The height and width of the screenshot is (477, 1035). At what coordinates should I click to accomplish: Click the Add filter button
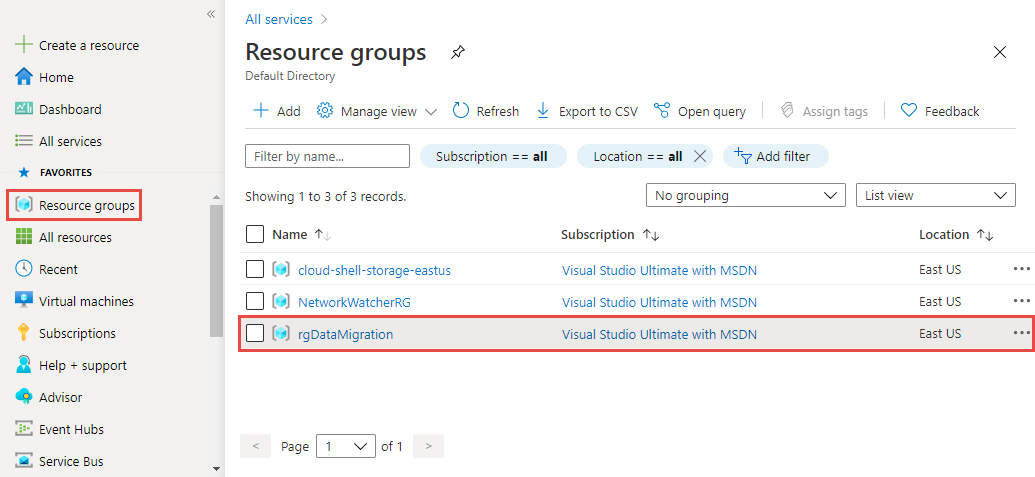click(775, 156)
